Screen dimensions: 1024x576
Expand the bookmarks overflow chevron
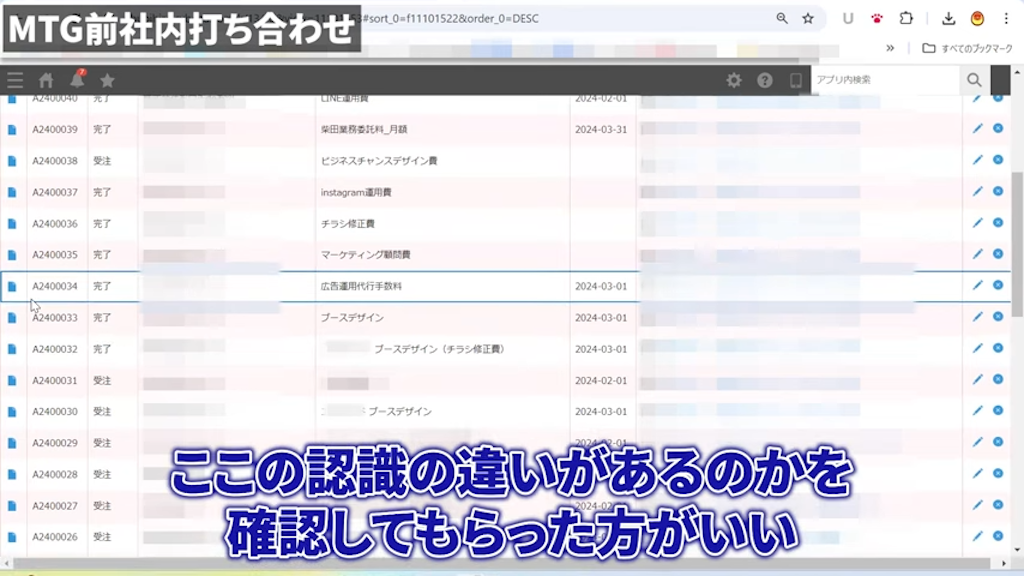tap(890, 47)
